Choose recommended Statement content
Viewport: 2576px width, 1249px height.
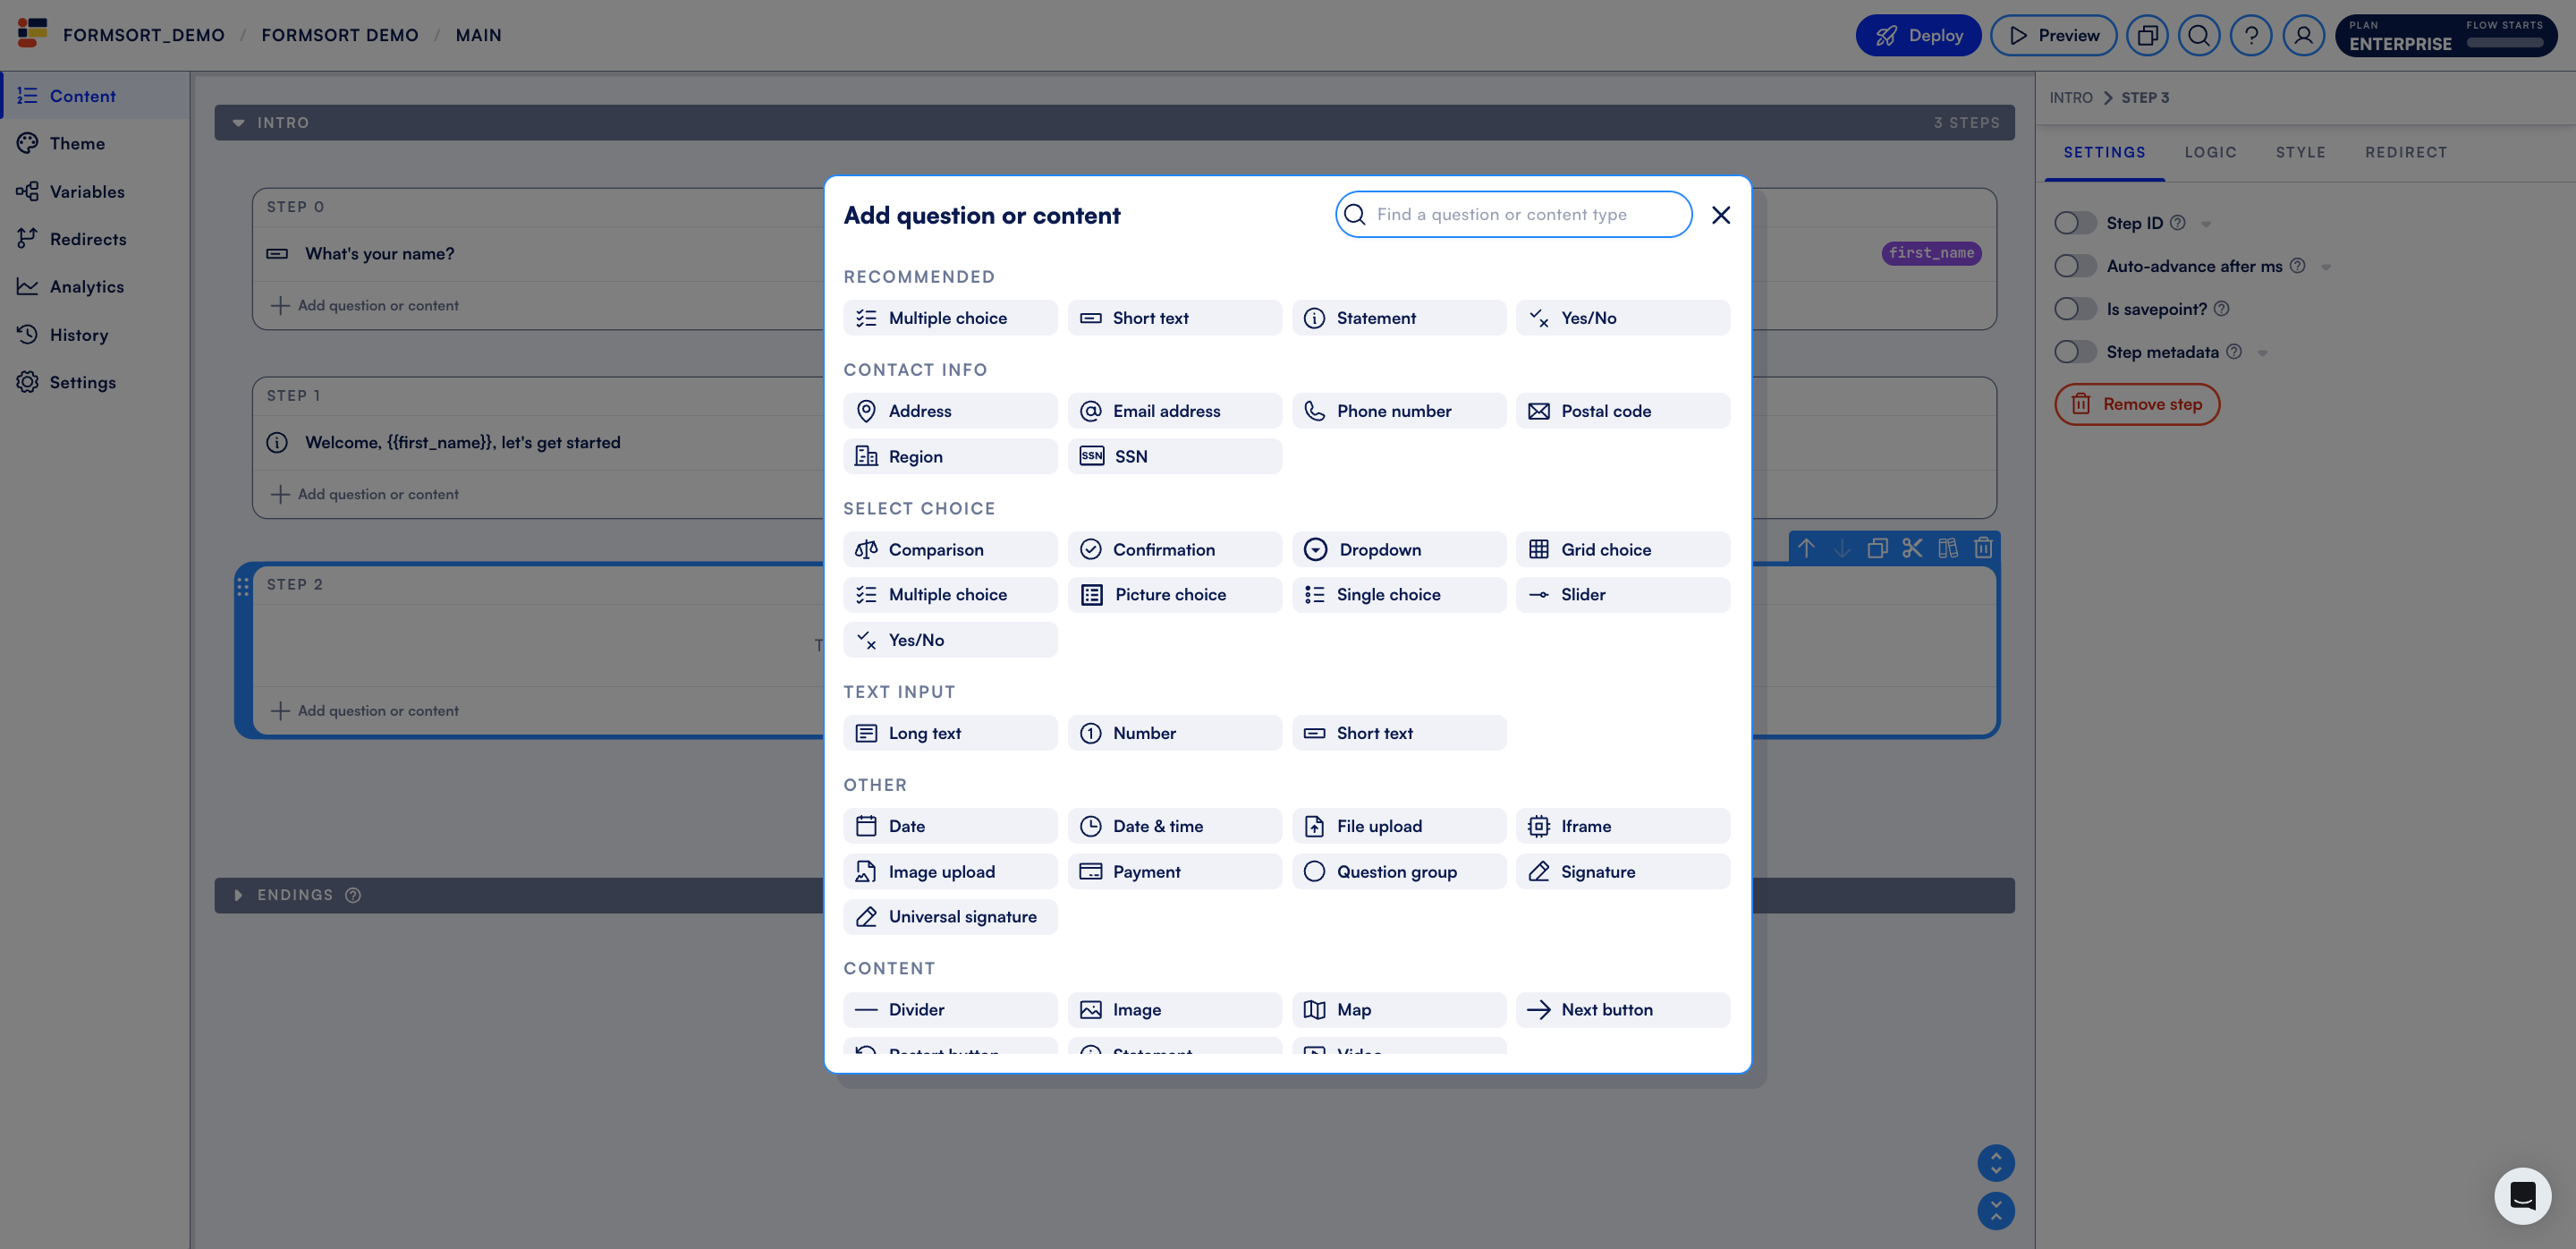point(1398,318)
